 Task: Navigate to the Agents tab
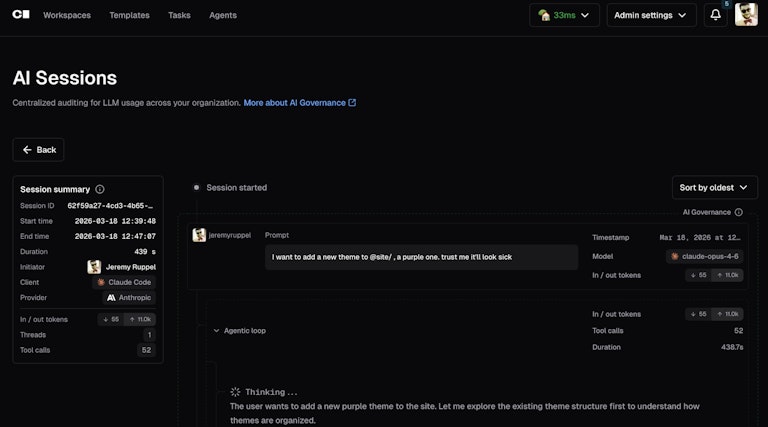223,15
